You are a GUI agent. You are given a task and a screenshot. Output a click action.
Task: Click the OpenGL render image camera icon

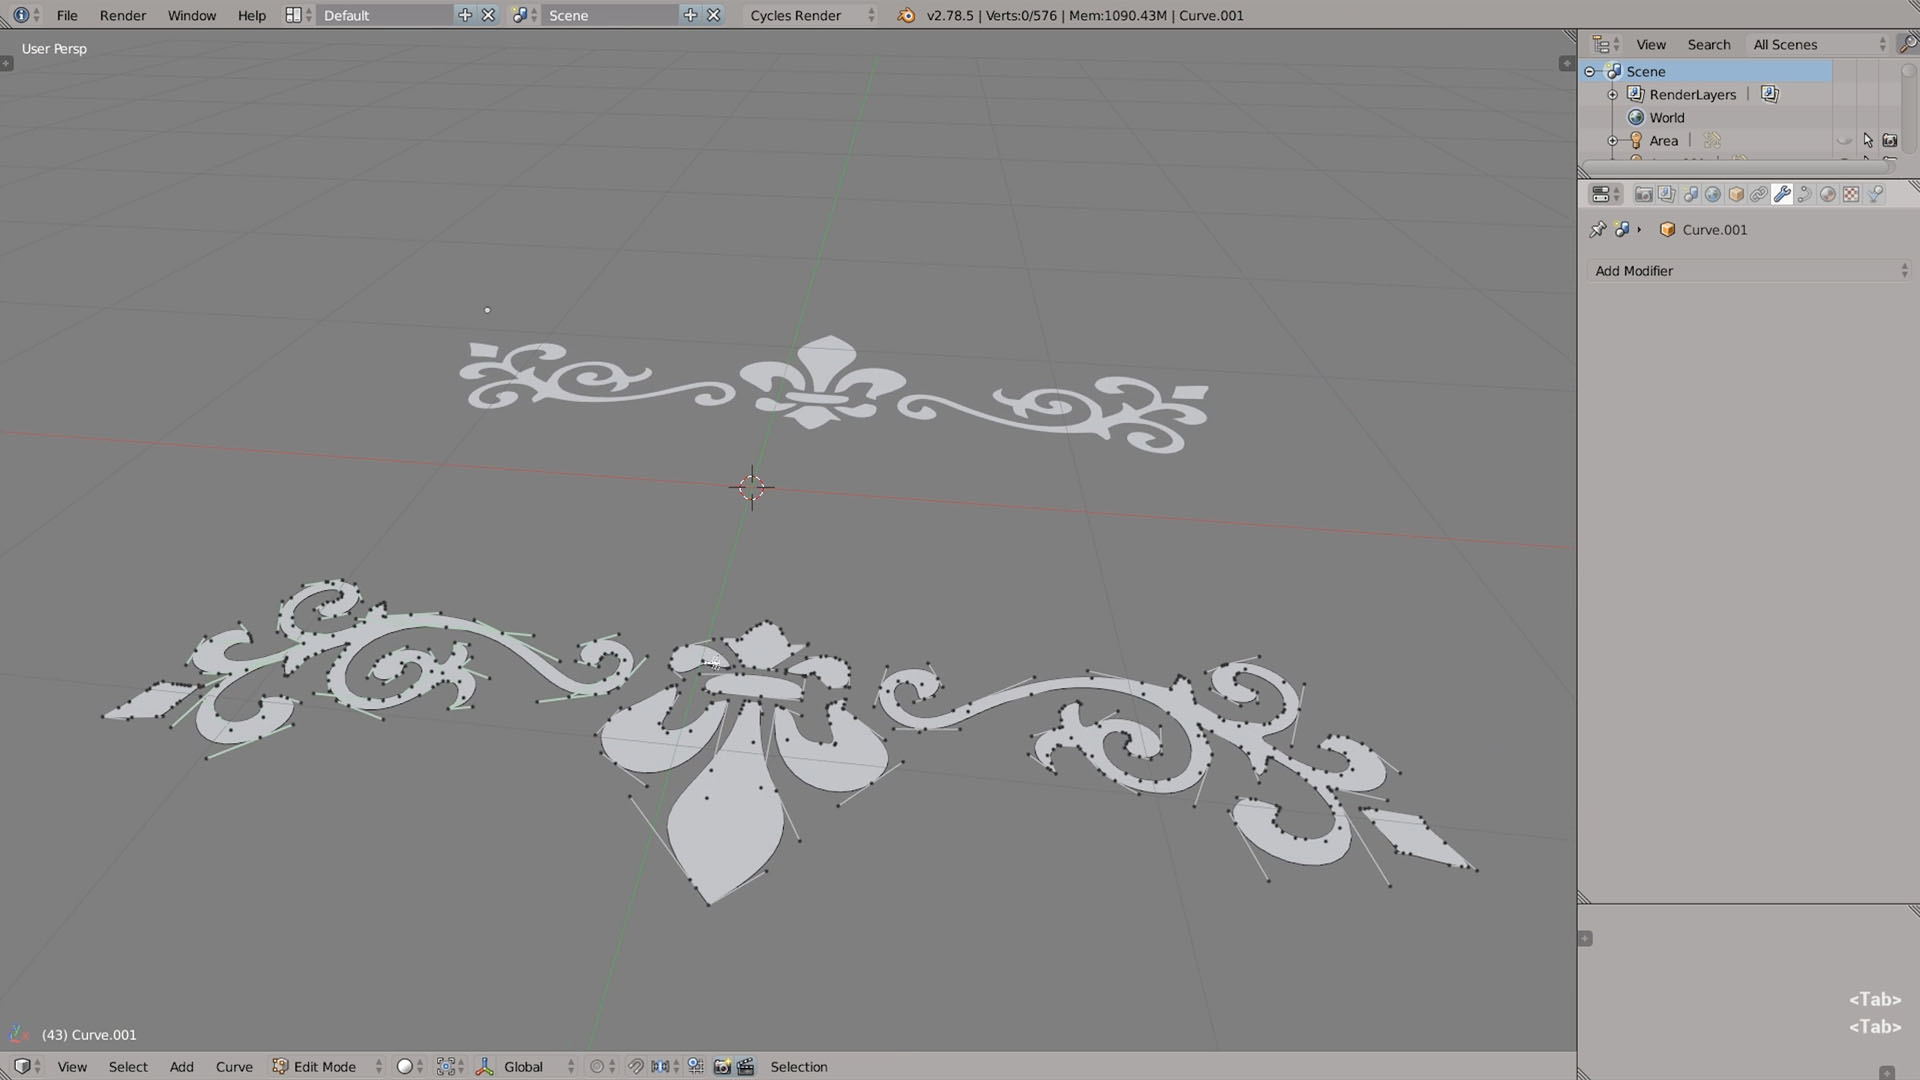[x=722, y=1067]
